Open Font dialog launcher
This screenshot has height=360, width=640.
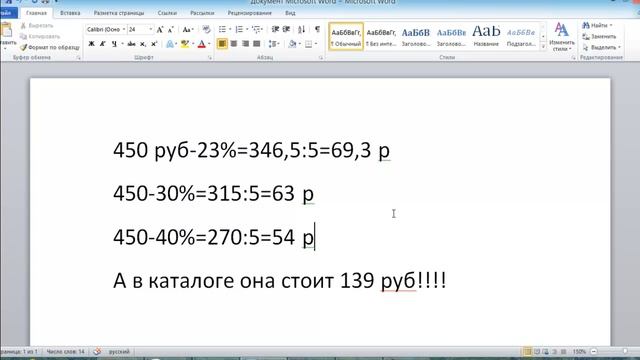pos(210,58)
